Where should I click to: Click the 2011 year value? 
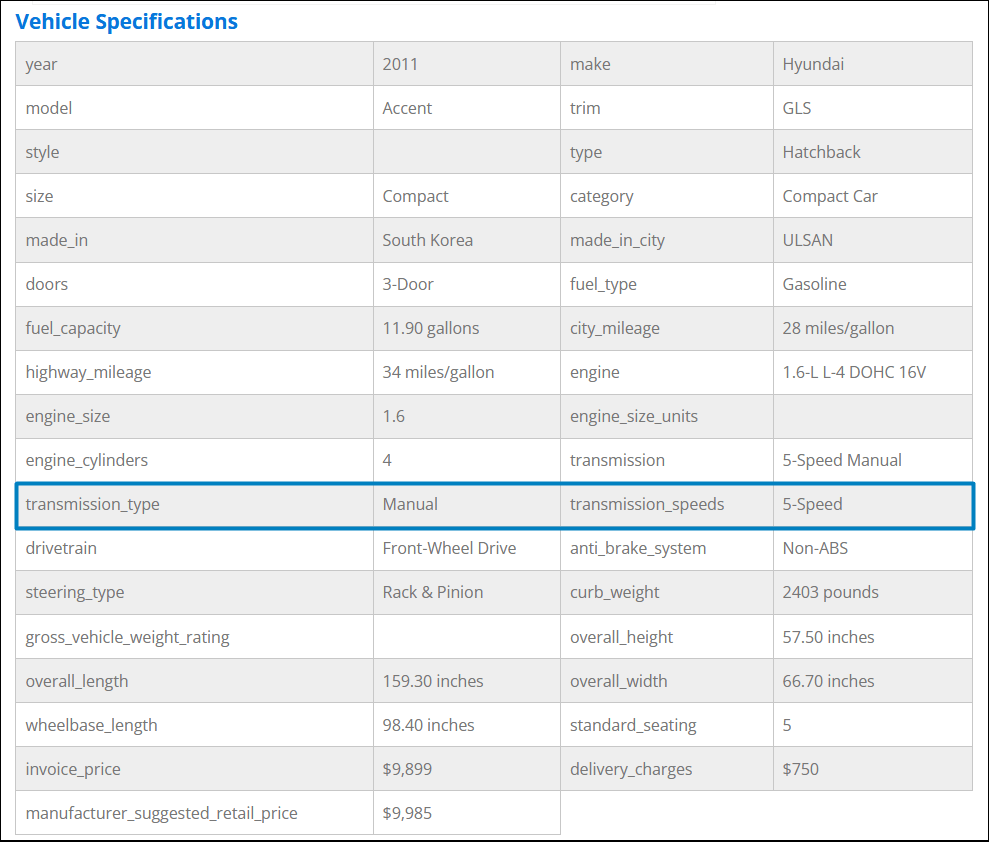[x=400, y=64]
